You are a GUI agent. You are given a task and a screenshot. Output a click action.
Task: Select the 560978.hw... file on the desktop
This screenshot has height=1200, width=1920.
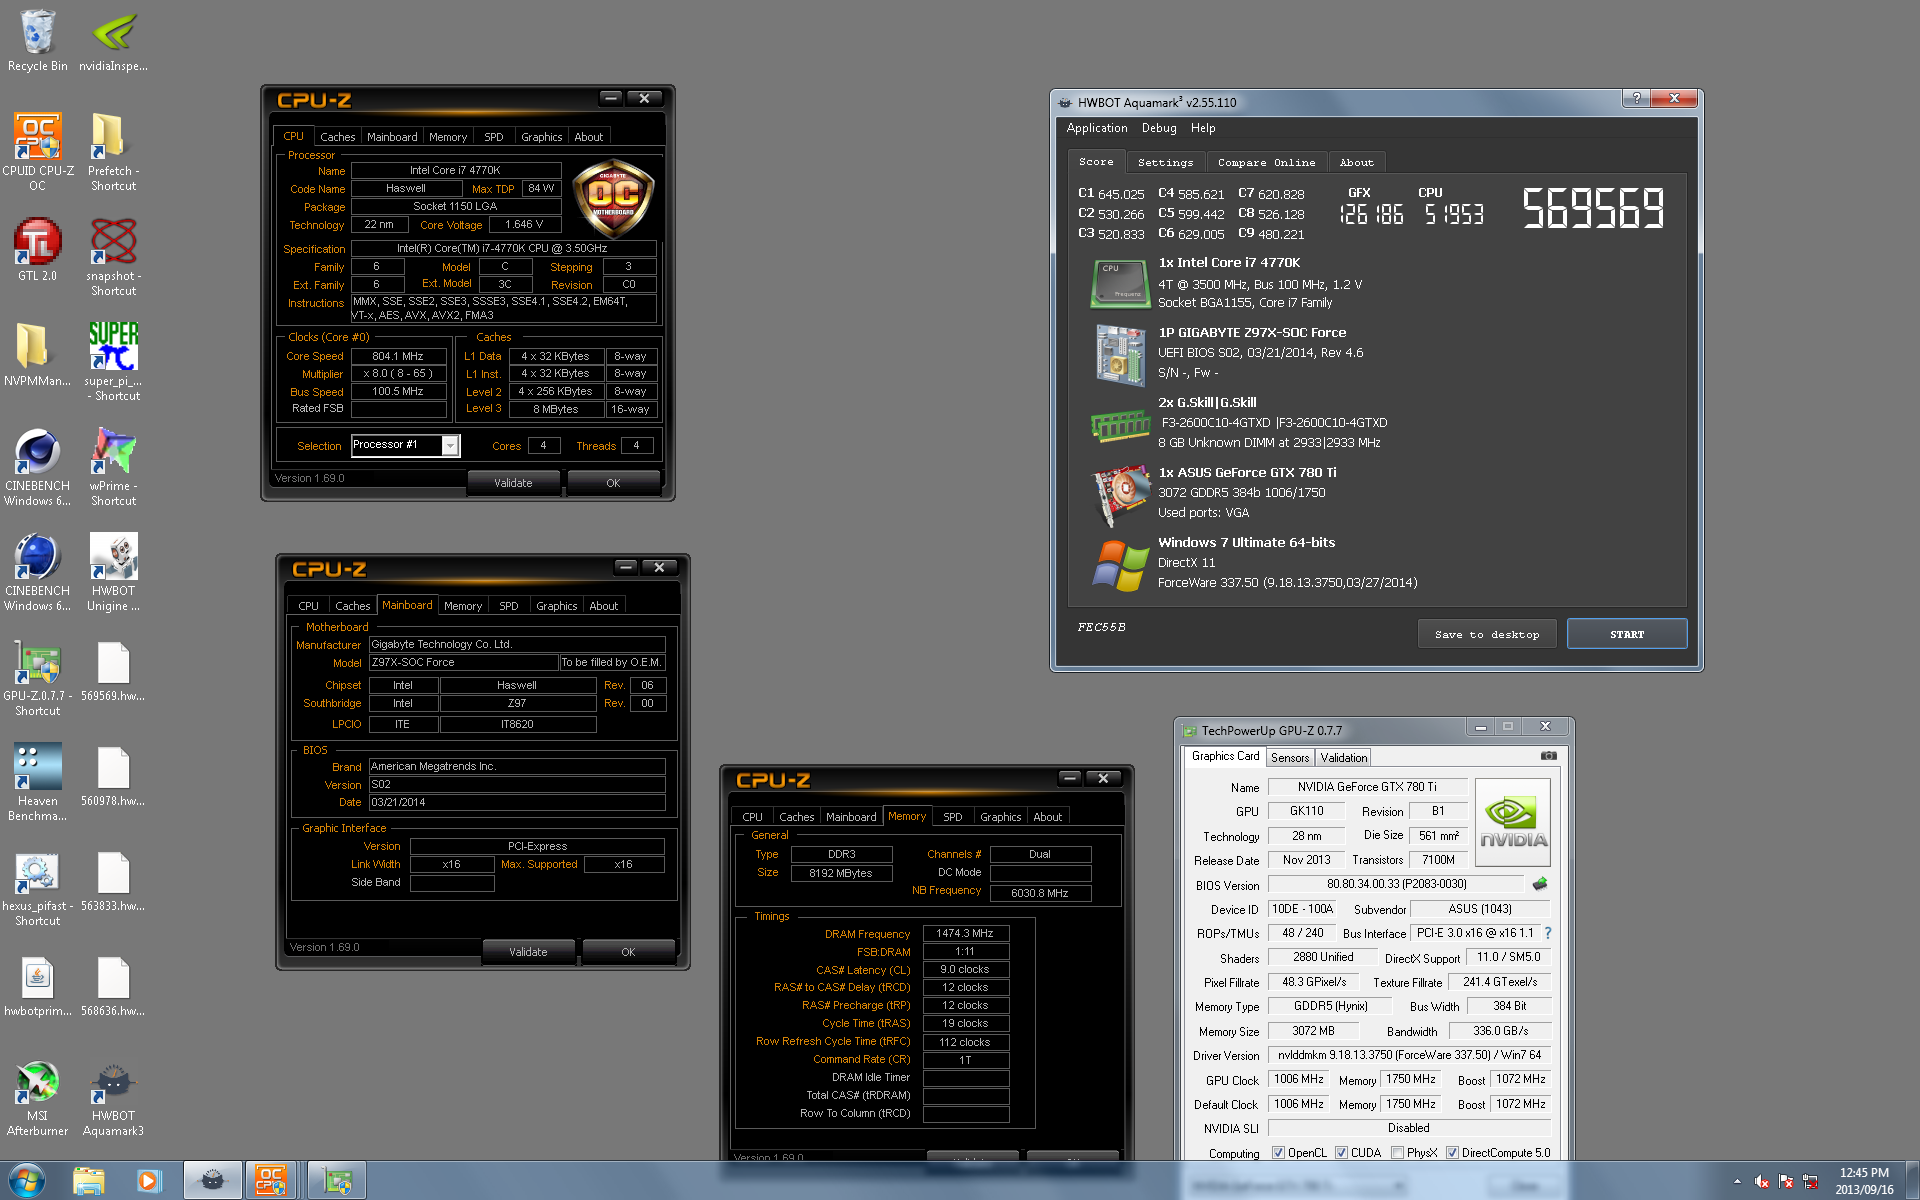pos(113,775)
